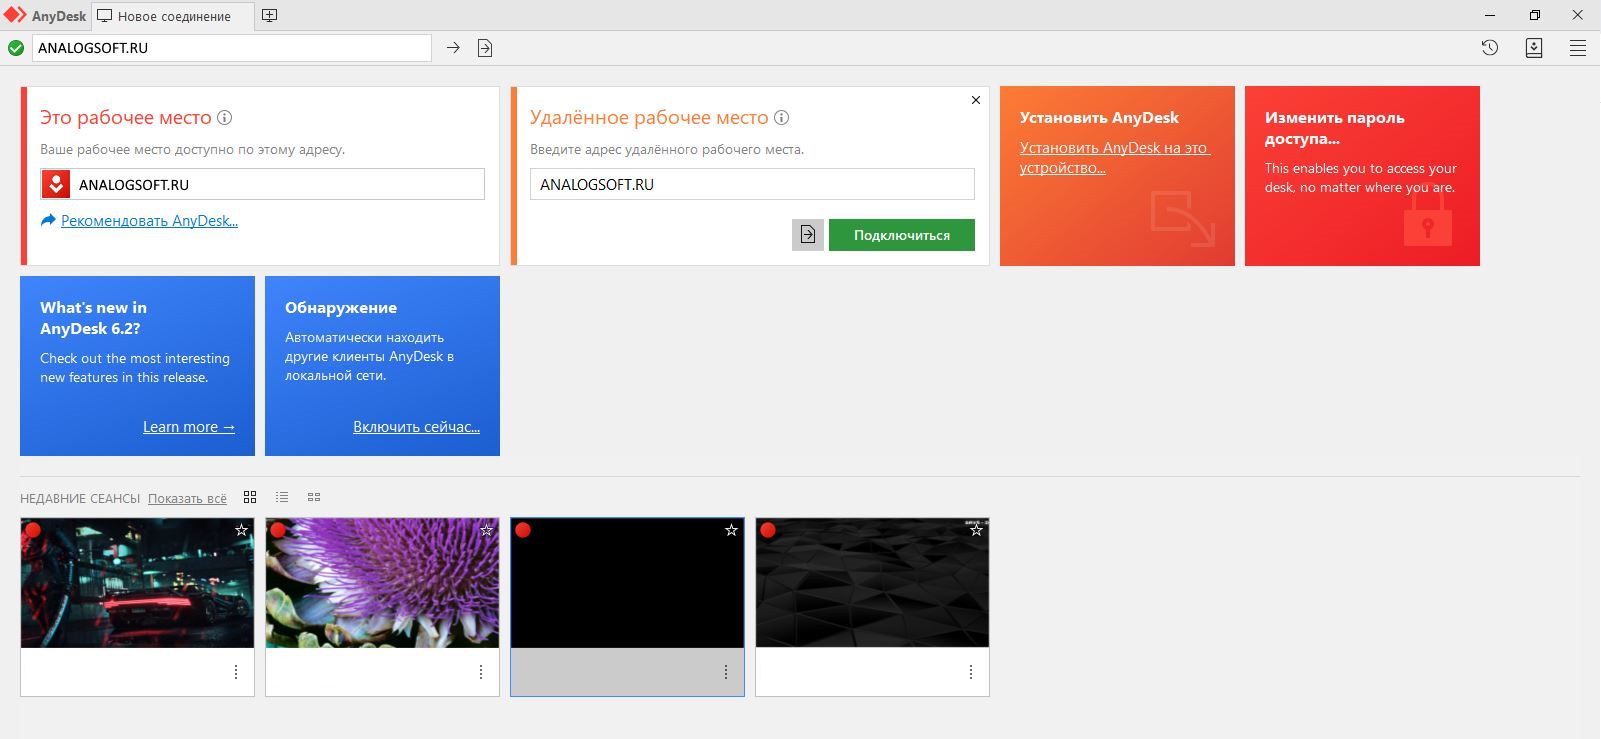Click the green connection status checkmark icon
This screenshot has width=1601, height=739.
(16, 48)
